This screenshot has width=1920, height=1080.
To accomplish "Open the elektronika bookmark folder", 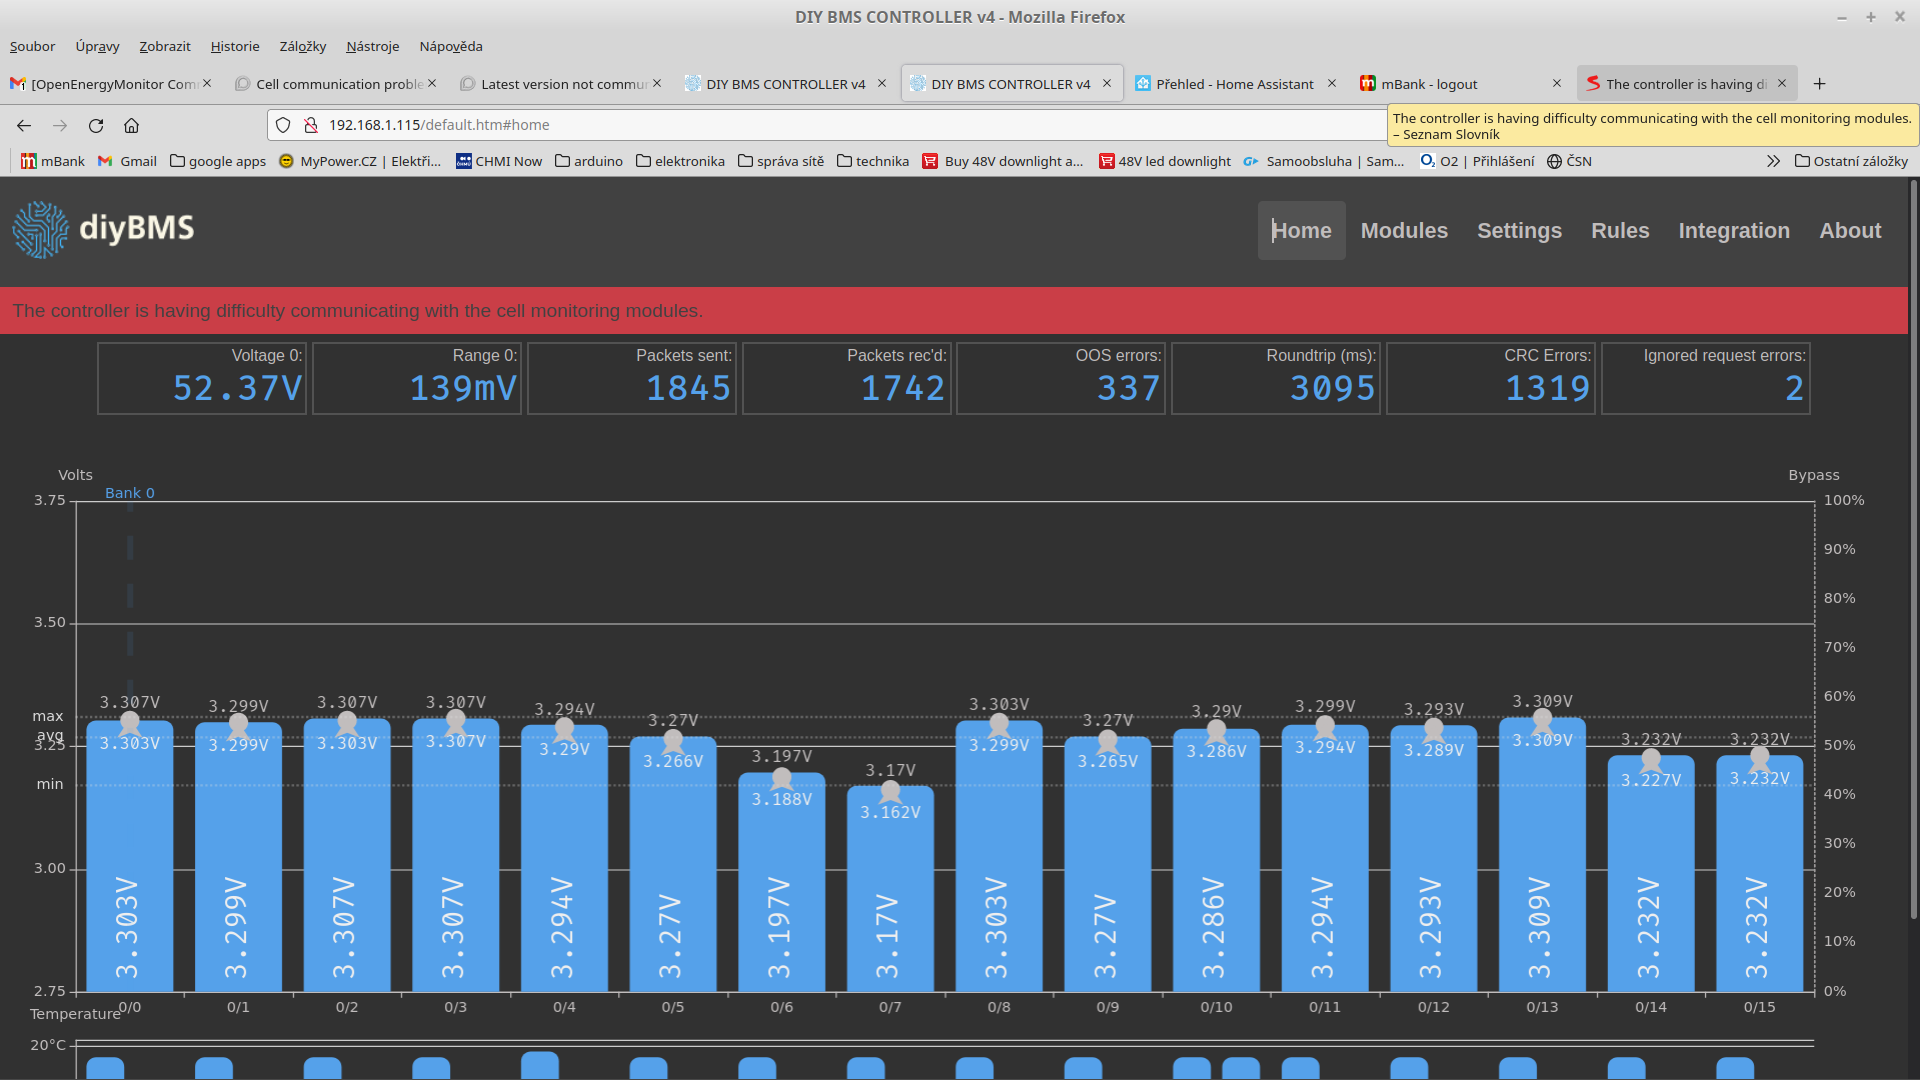I will click(x=680, y=161).
